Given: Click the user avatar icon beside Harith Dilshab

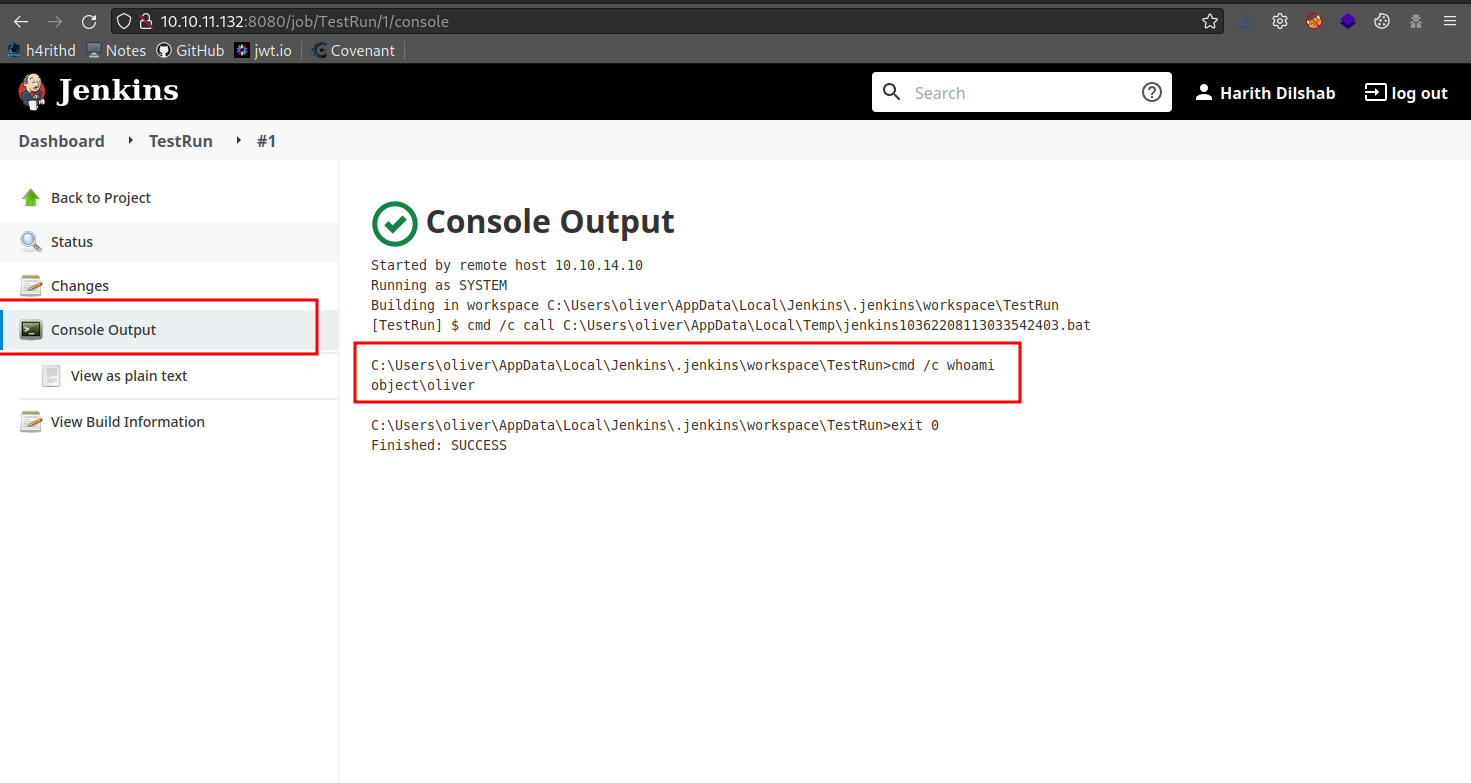Looking at the screenshot, I should (1204, 93).
